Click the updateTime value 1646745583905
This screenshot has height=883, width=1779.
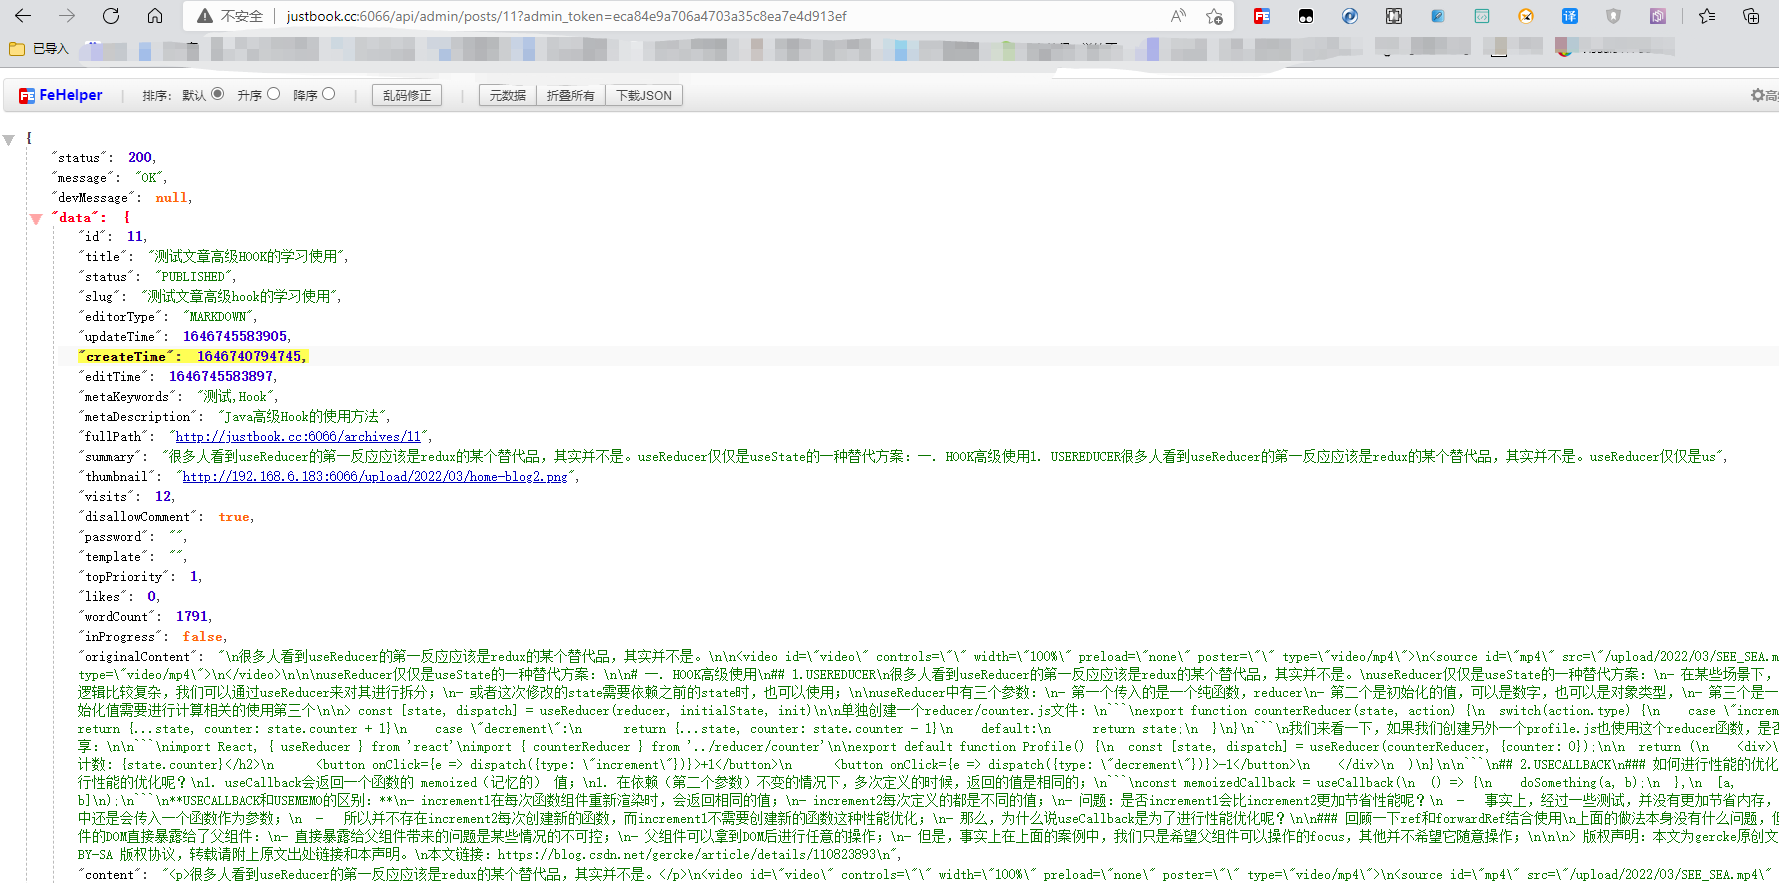point(235,337)
